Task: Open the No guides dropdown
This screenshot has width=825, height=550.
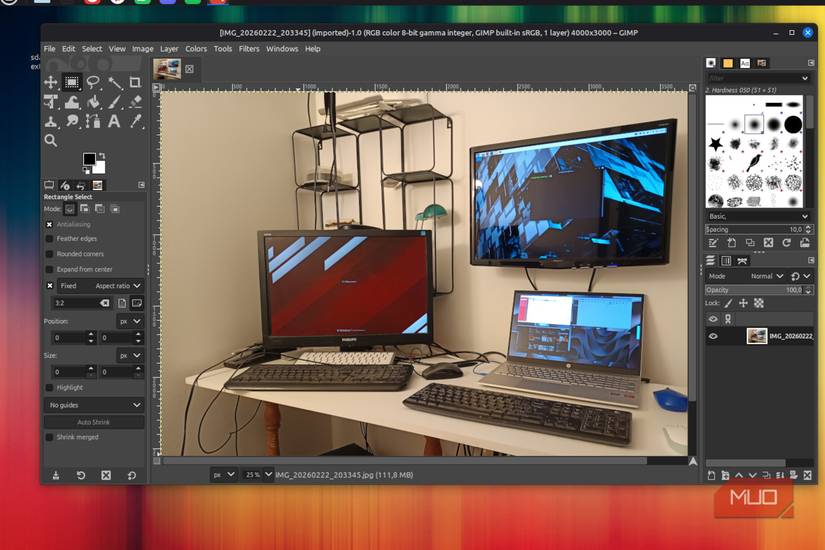Action: click(94, 405)
